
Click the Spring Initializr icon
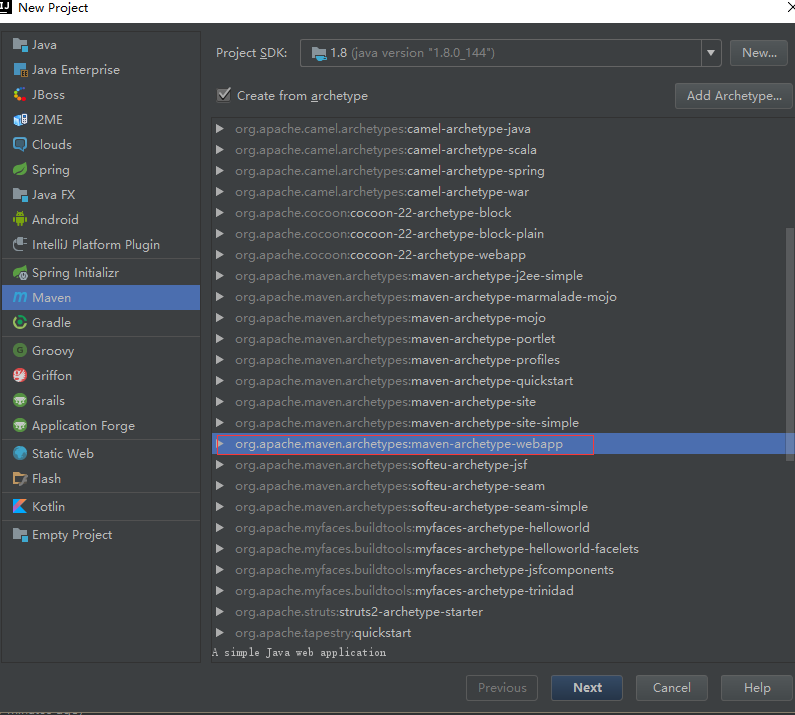point(20,273)
